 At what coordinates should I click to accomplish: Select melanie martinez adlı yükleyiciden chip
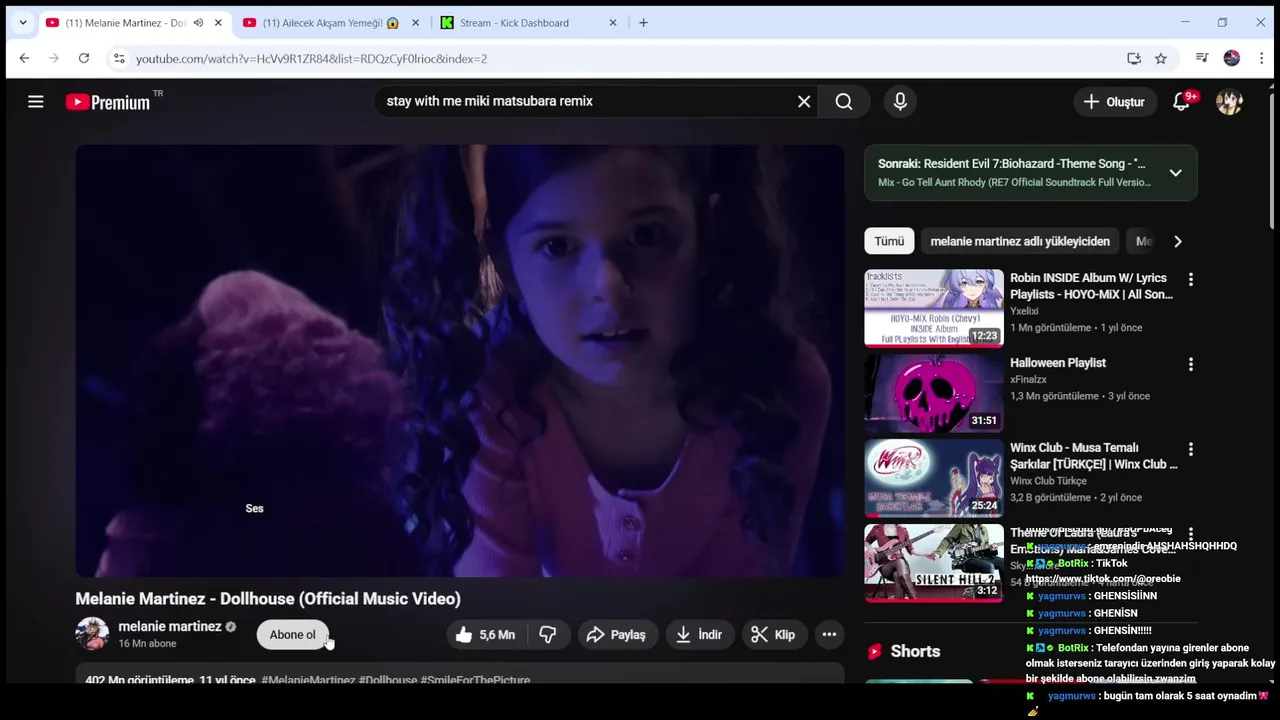point(1020,241)
